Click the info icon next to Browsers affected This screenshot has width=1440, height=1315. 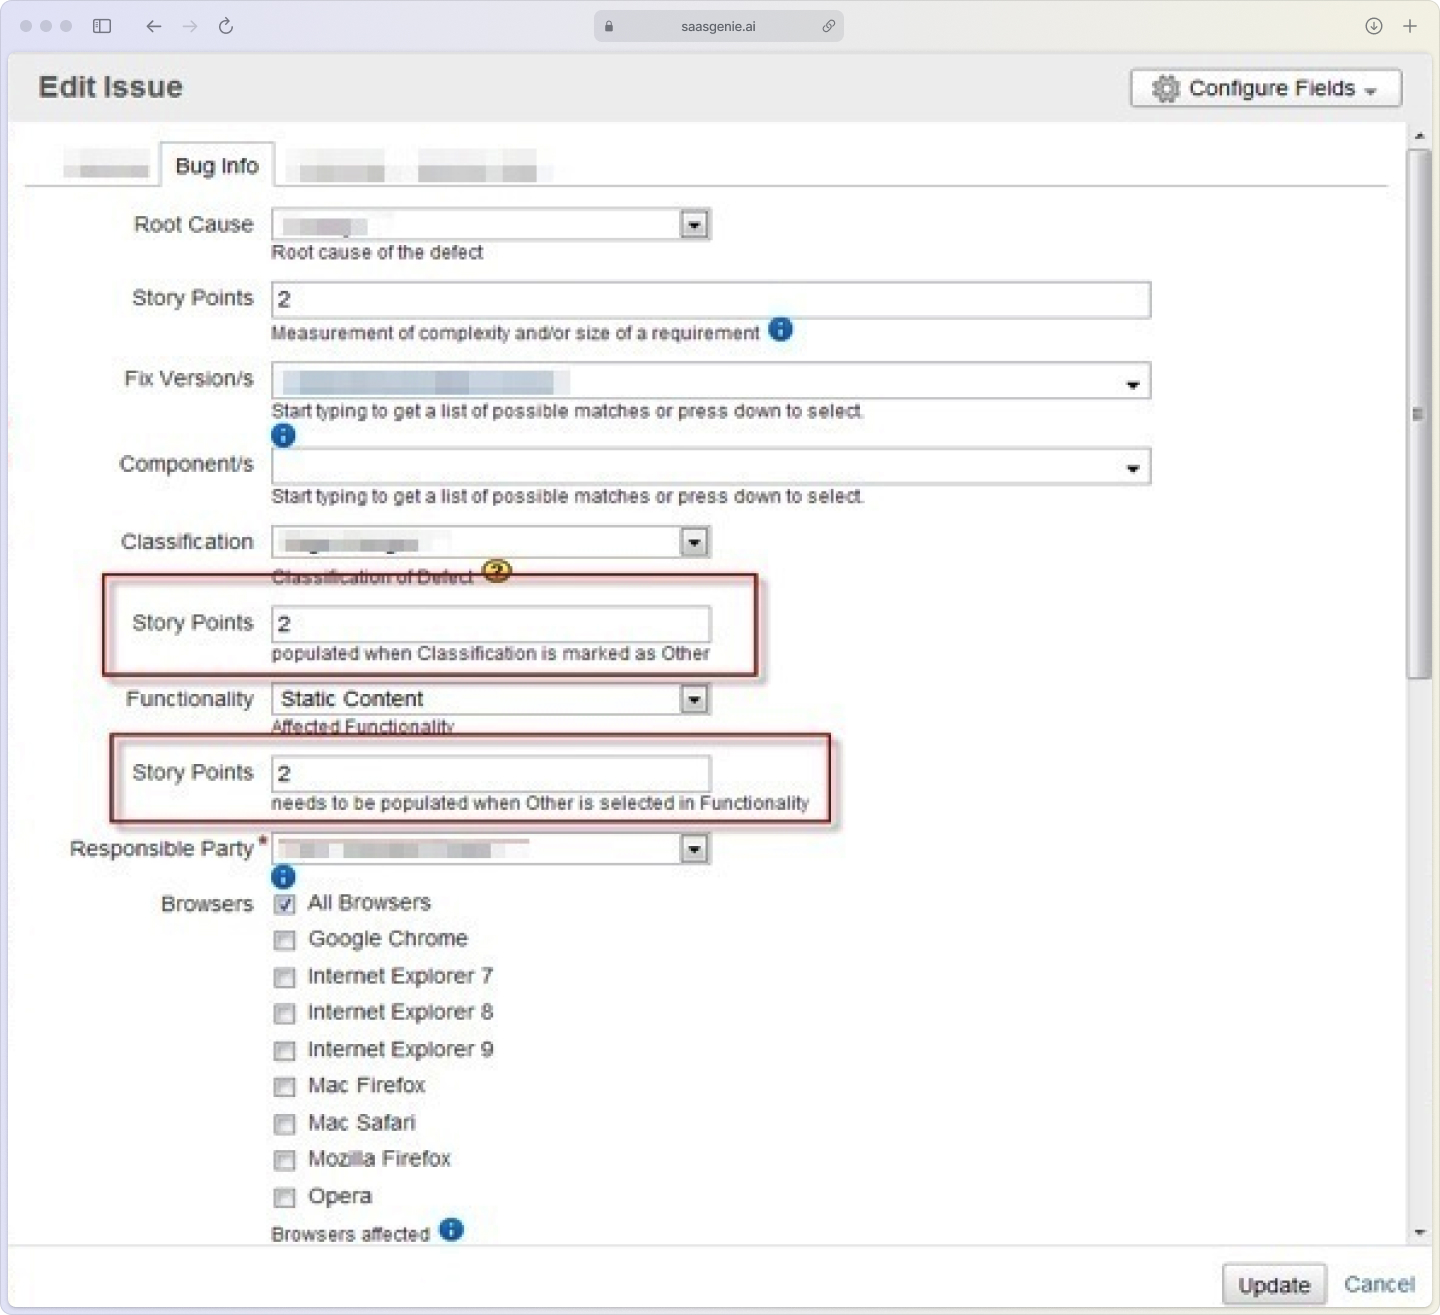(451, 1230)
